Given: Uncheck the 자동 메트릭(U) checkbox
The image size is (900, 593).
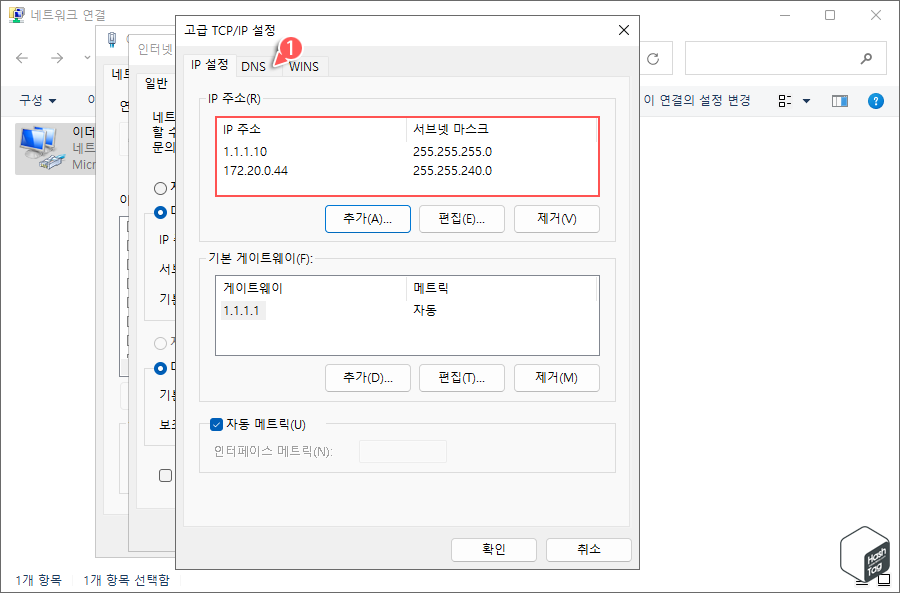Looking at the screenshot, I should pyautogui.click(x=217, y=424).
